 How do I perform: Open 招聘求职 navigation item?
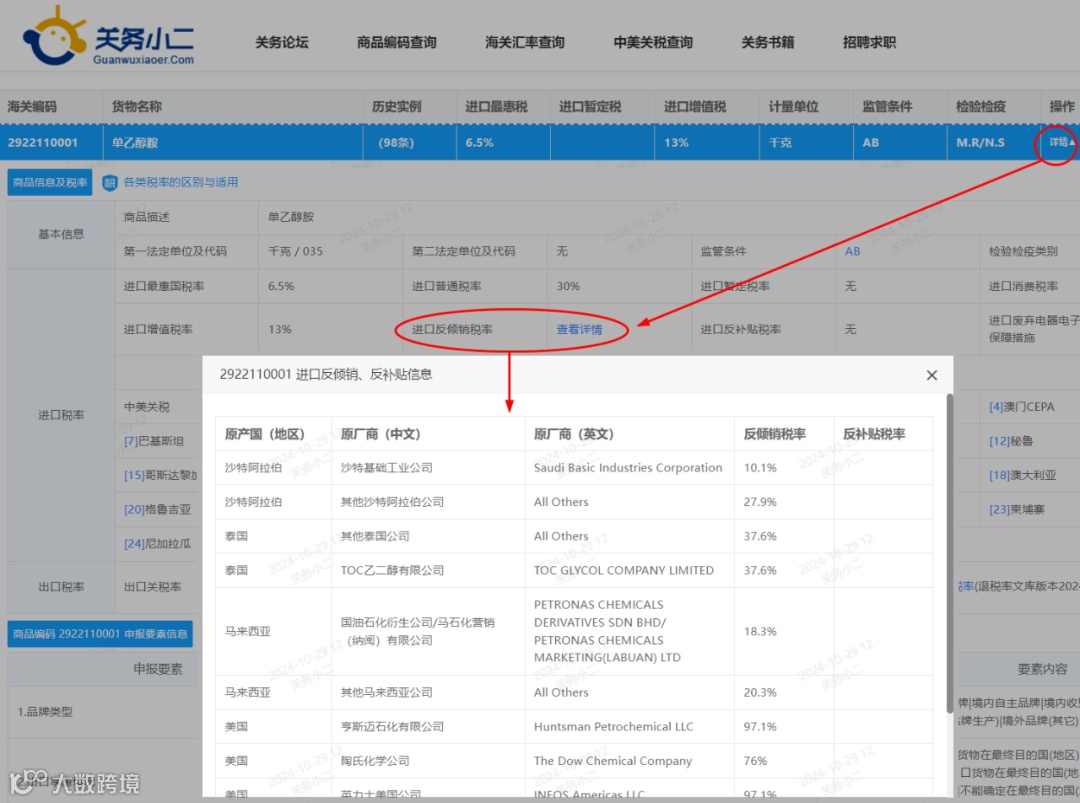869,43
